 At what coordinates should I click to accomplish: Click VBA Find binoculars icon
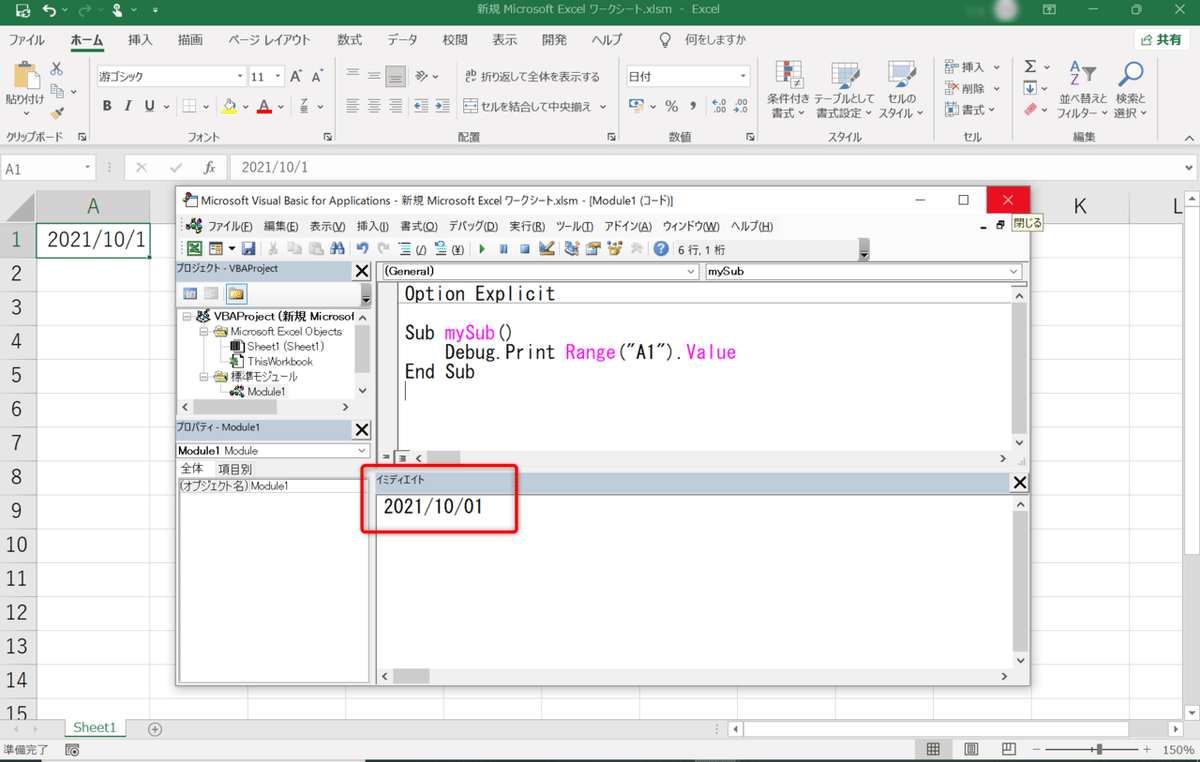338,249
